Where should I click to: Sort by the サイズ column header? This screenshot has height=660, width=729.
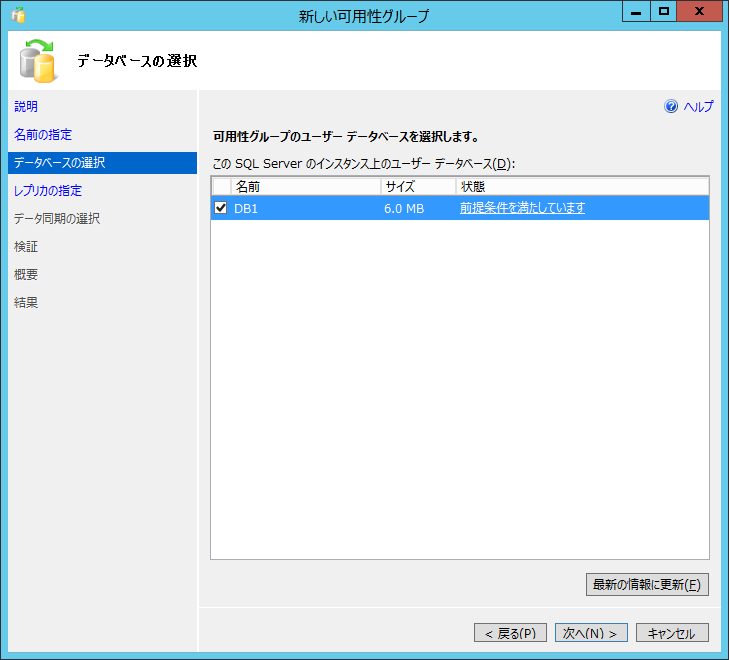pyautogui.click(x=417, y=187)
